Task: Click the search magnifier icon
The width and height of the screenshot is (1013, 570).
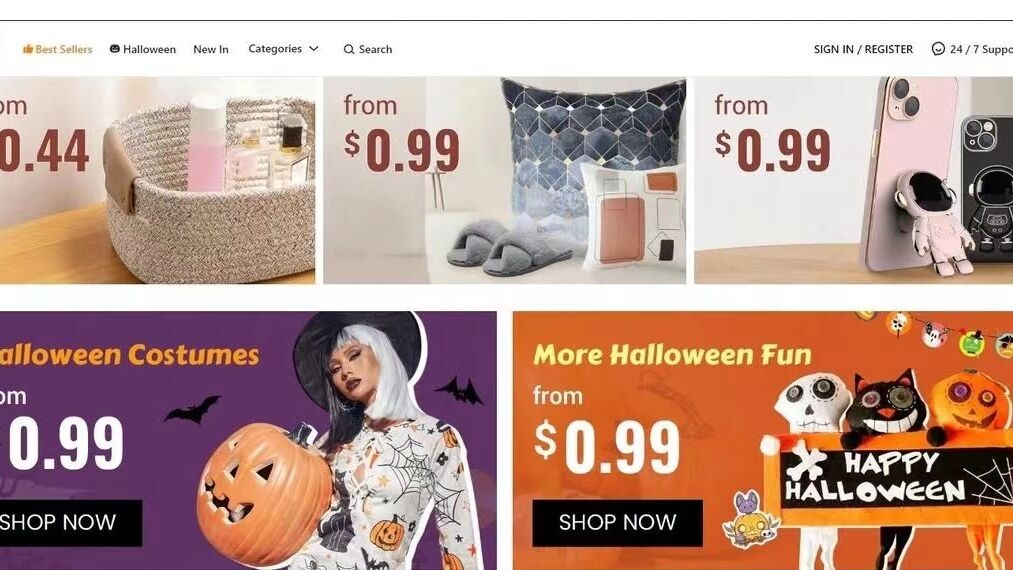Action: pos(349,49)
